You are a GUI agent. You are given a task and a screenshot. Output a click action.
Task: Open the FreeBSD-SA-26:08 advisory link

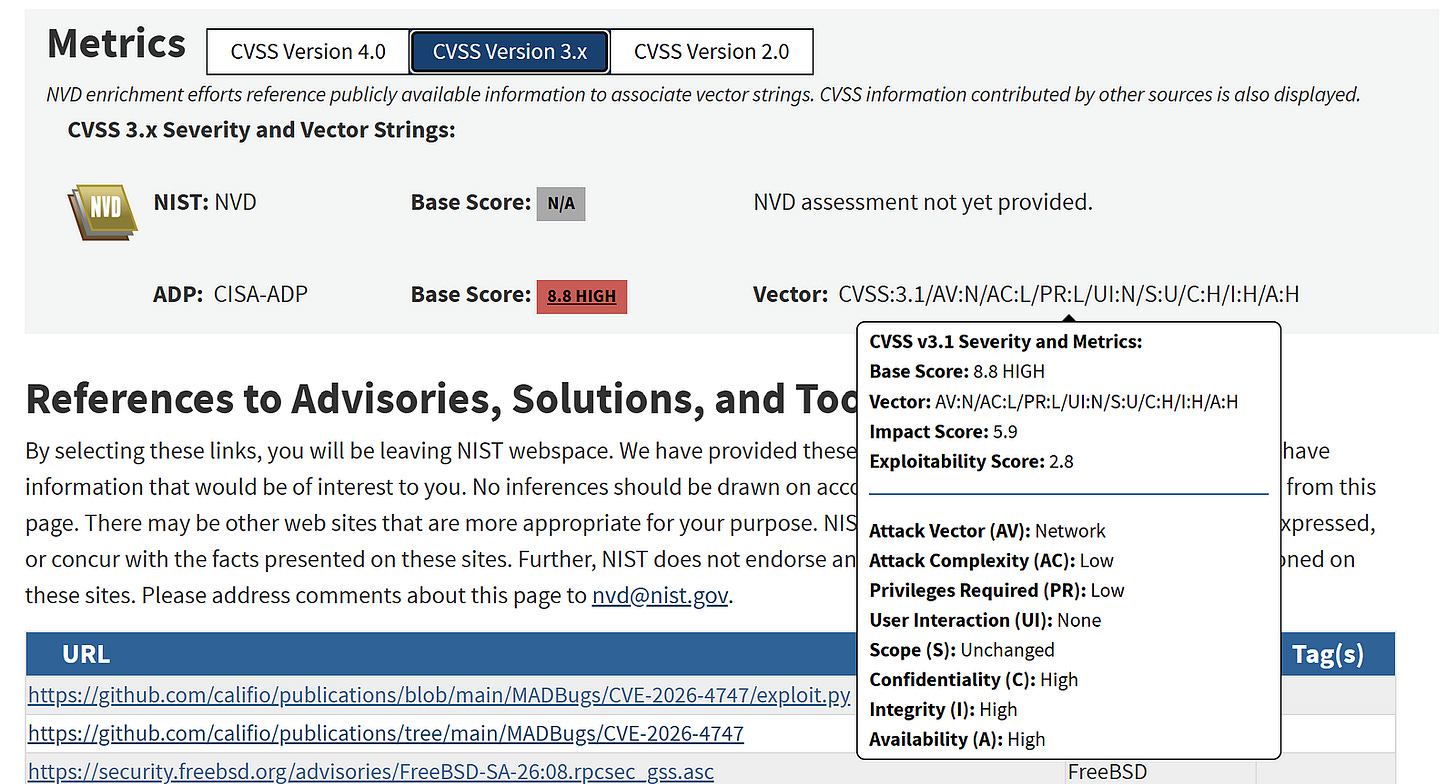(x=371, y=772)
